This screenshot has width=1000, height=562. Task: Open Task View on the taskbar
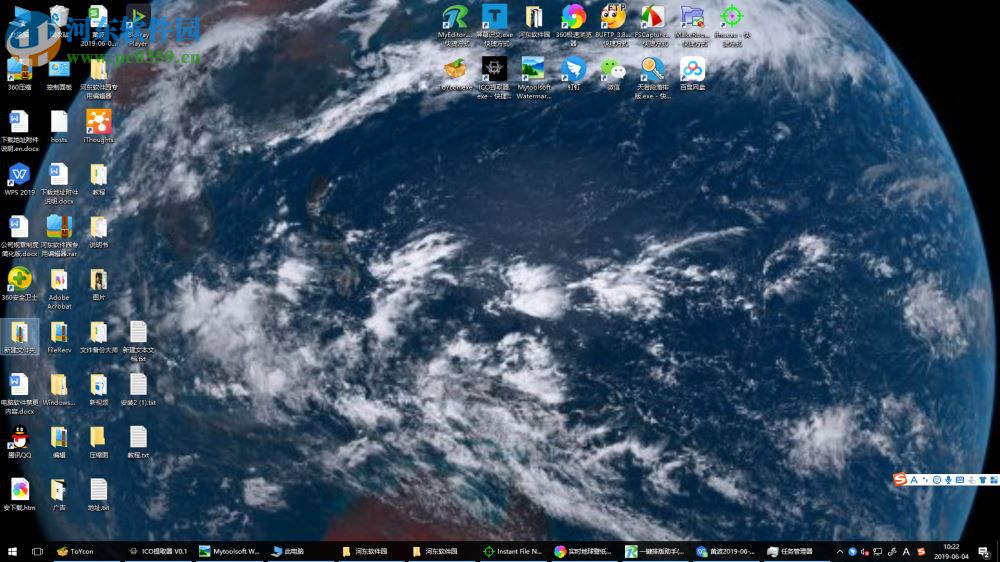click(x=37, y=552)
